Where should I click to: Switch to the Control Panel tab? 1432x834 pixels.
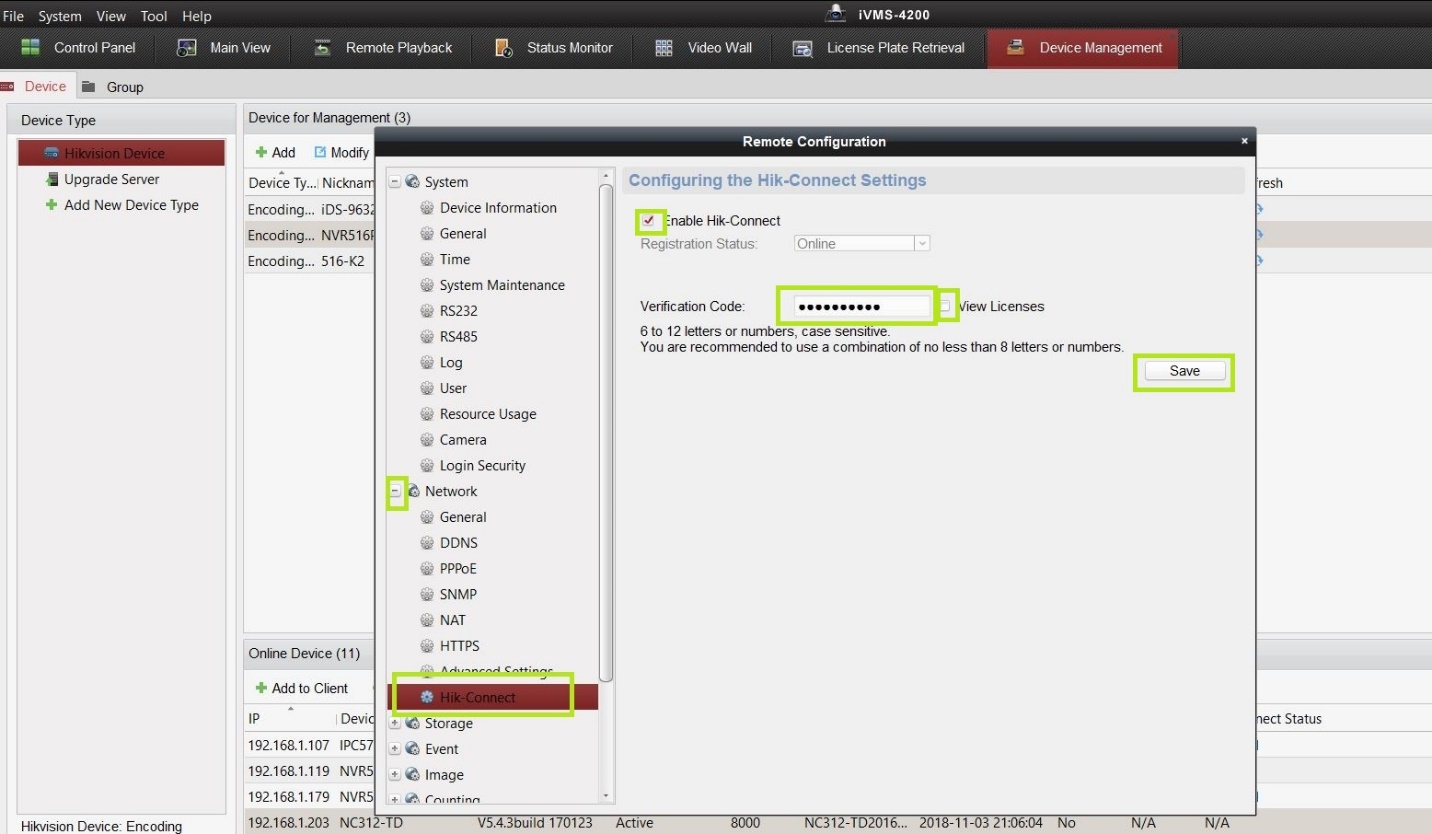(x=78, y=48)
